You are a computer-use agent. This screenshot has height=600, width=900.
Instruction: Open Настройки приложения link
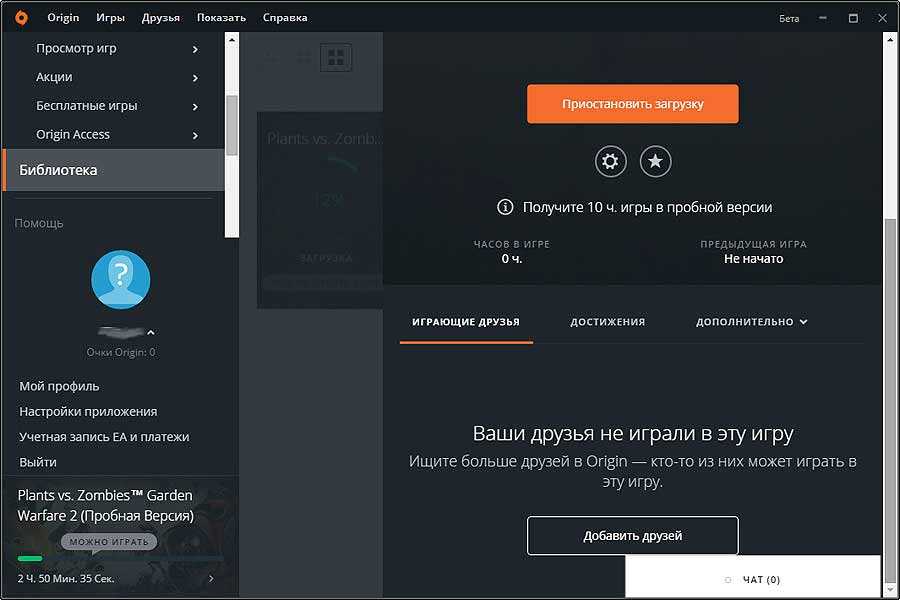(x=88, y=411)
